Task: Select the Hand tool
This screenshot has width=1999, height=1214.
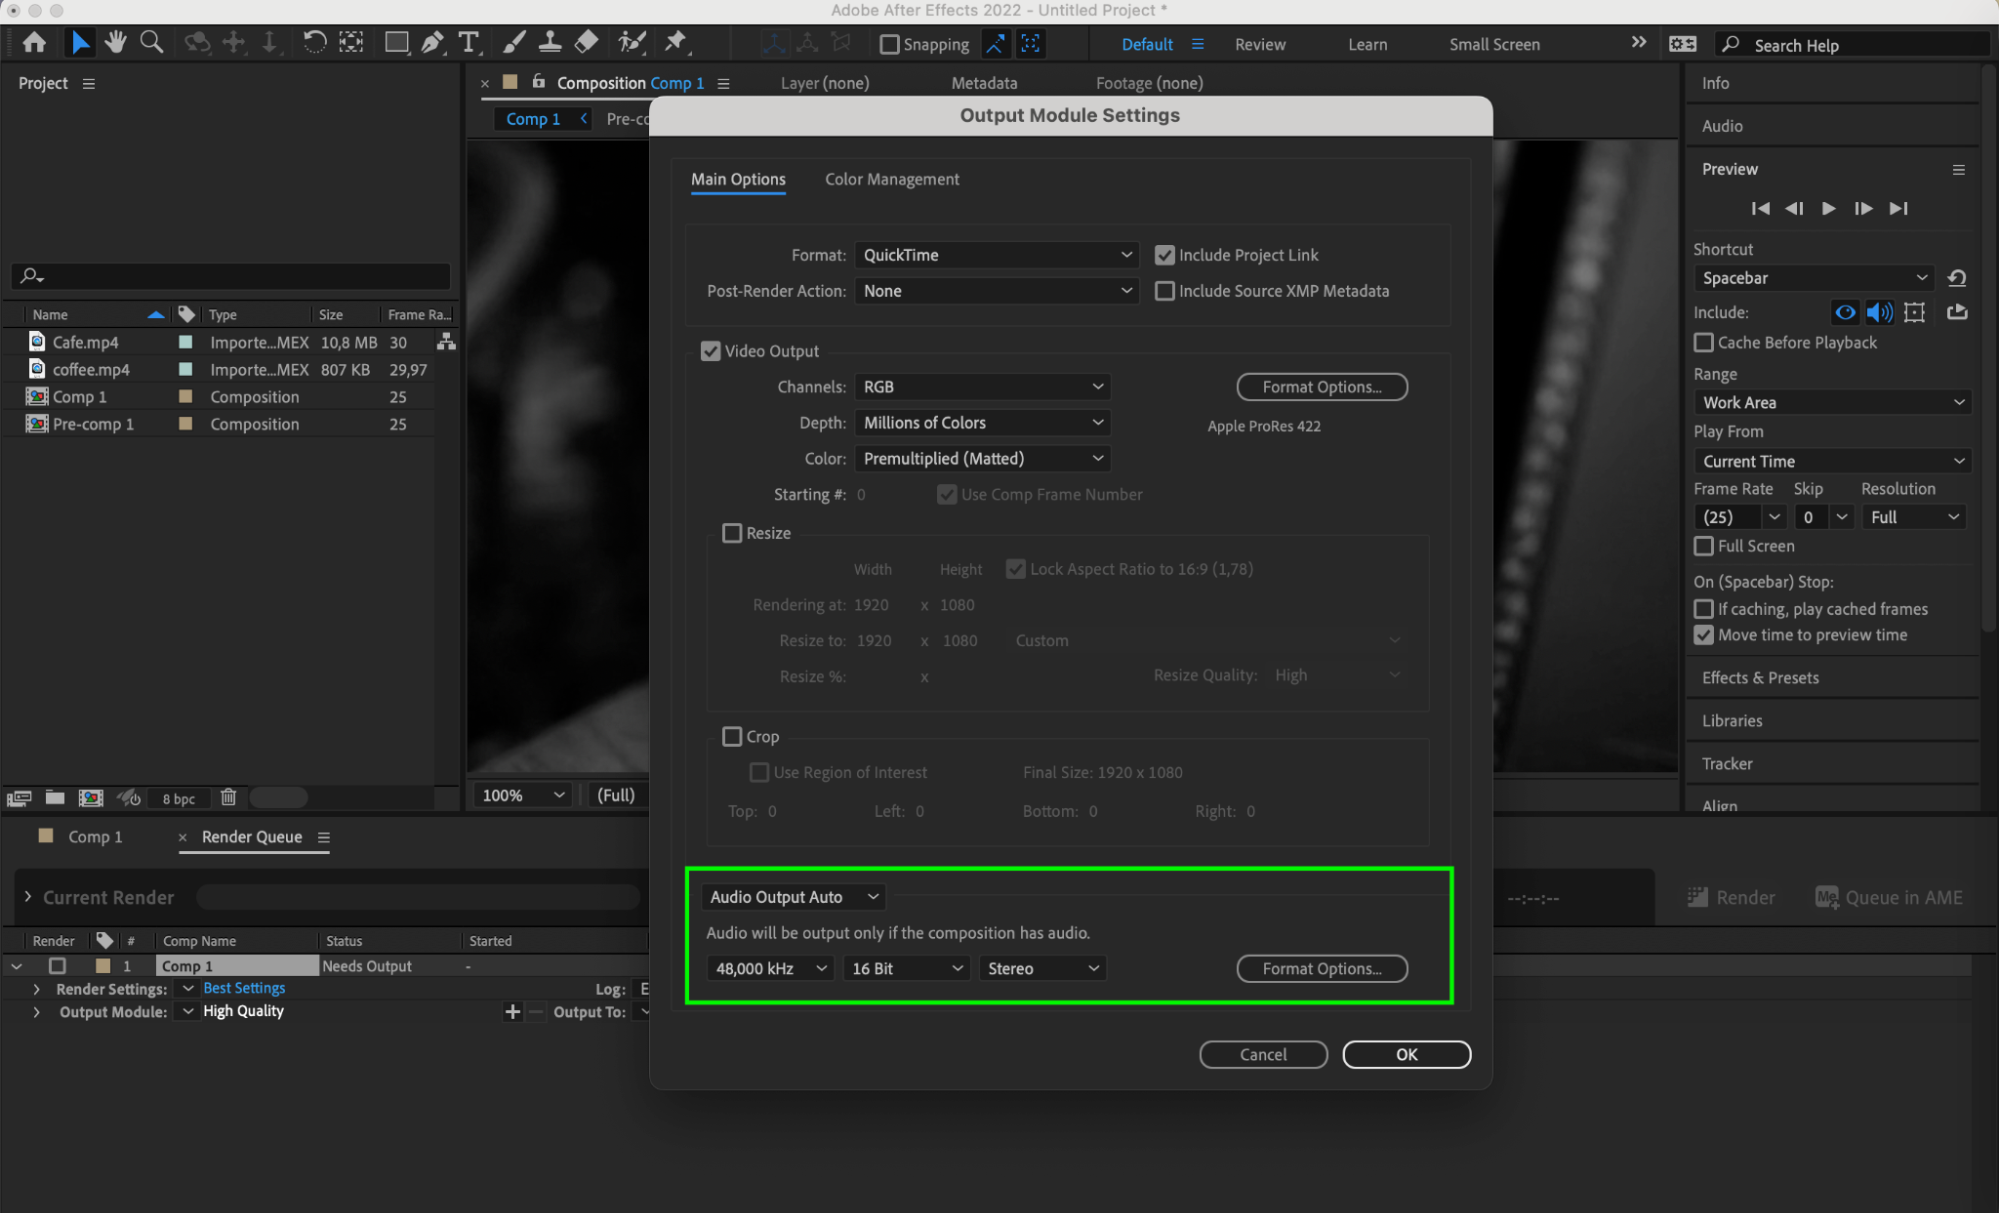Action: coord(116,42)
